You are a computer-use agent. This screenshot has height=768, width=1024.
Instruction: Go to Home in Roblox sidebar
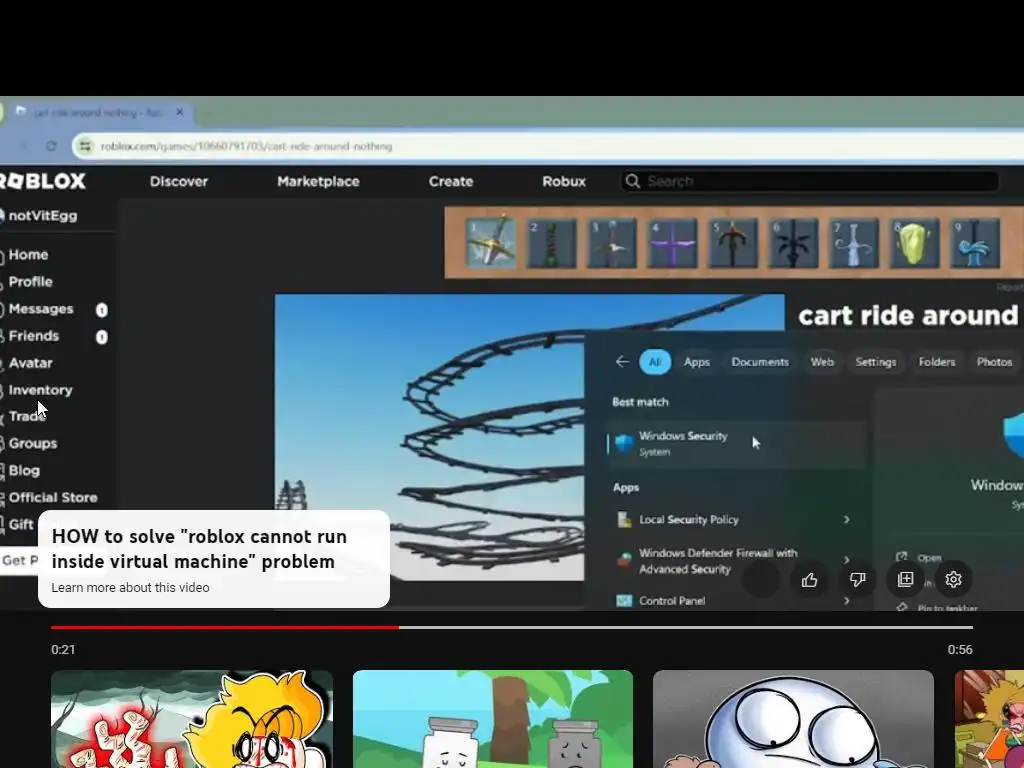click(28, 255)
